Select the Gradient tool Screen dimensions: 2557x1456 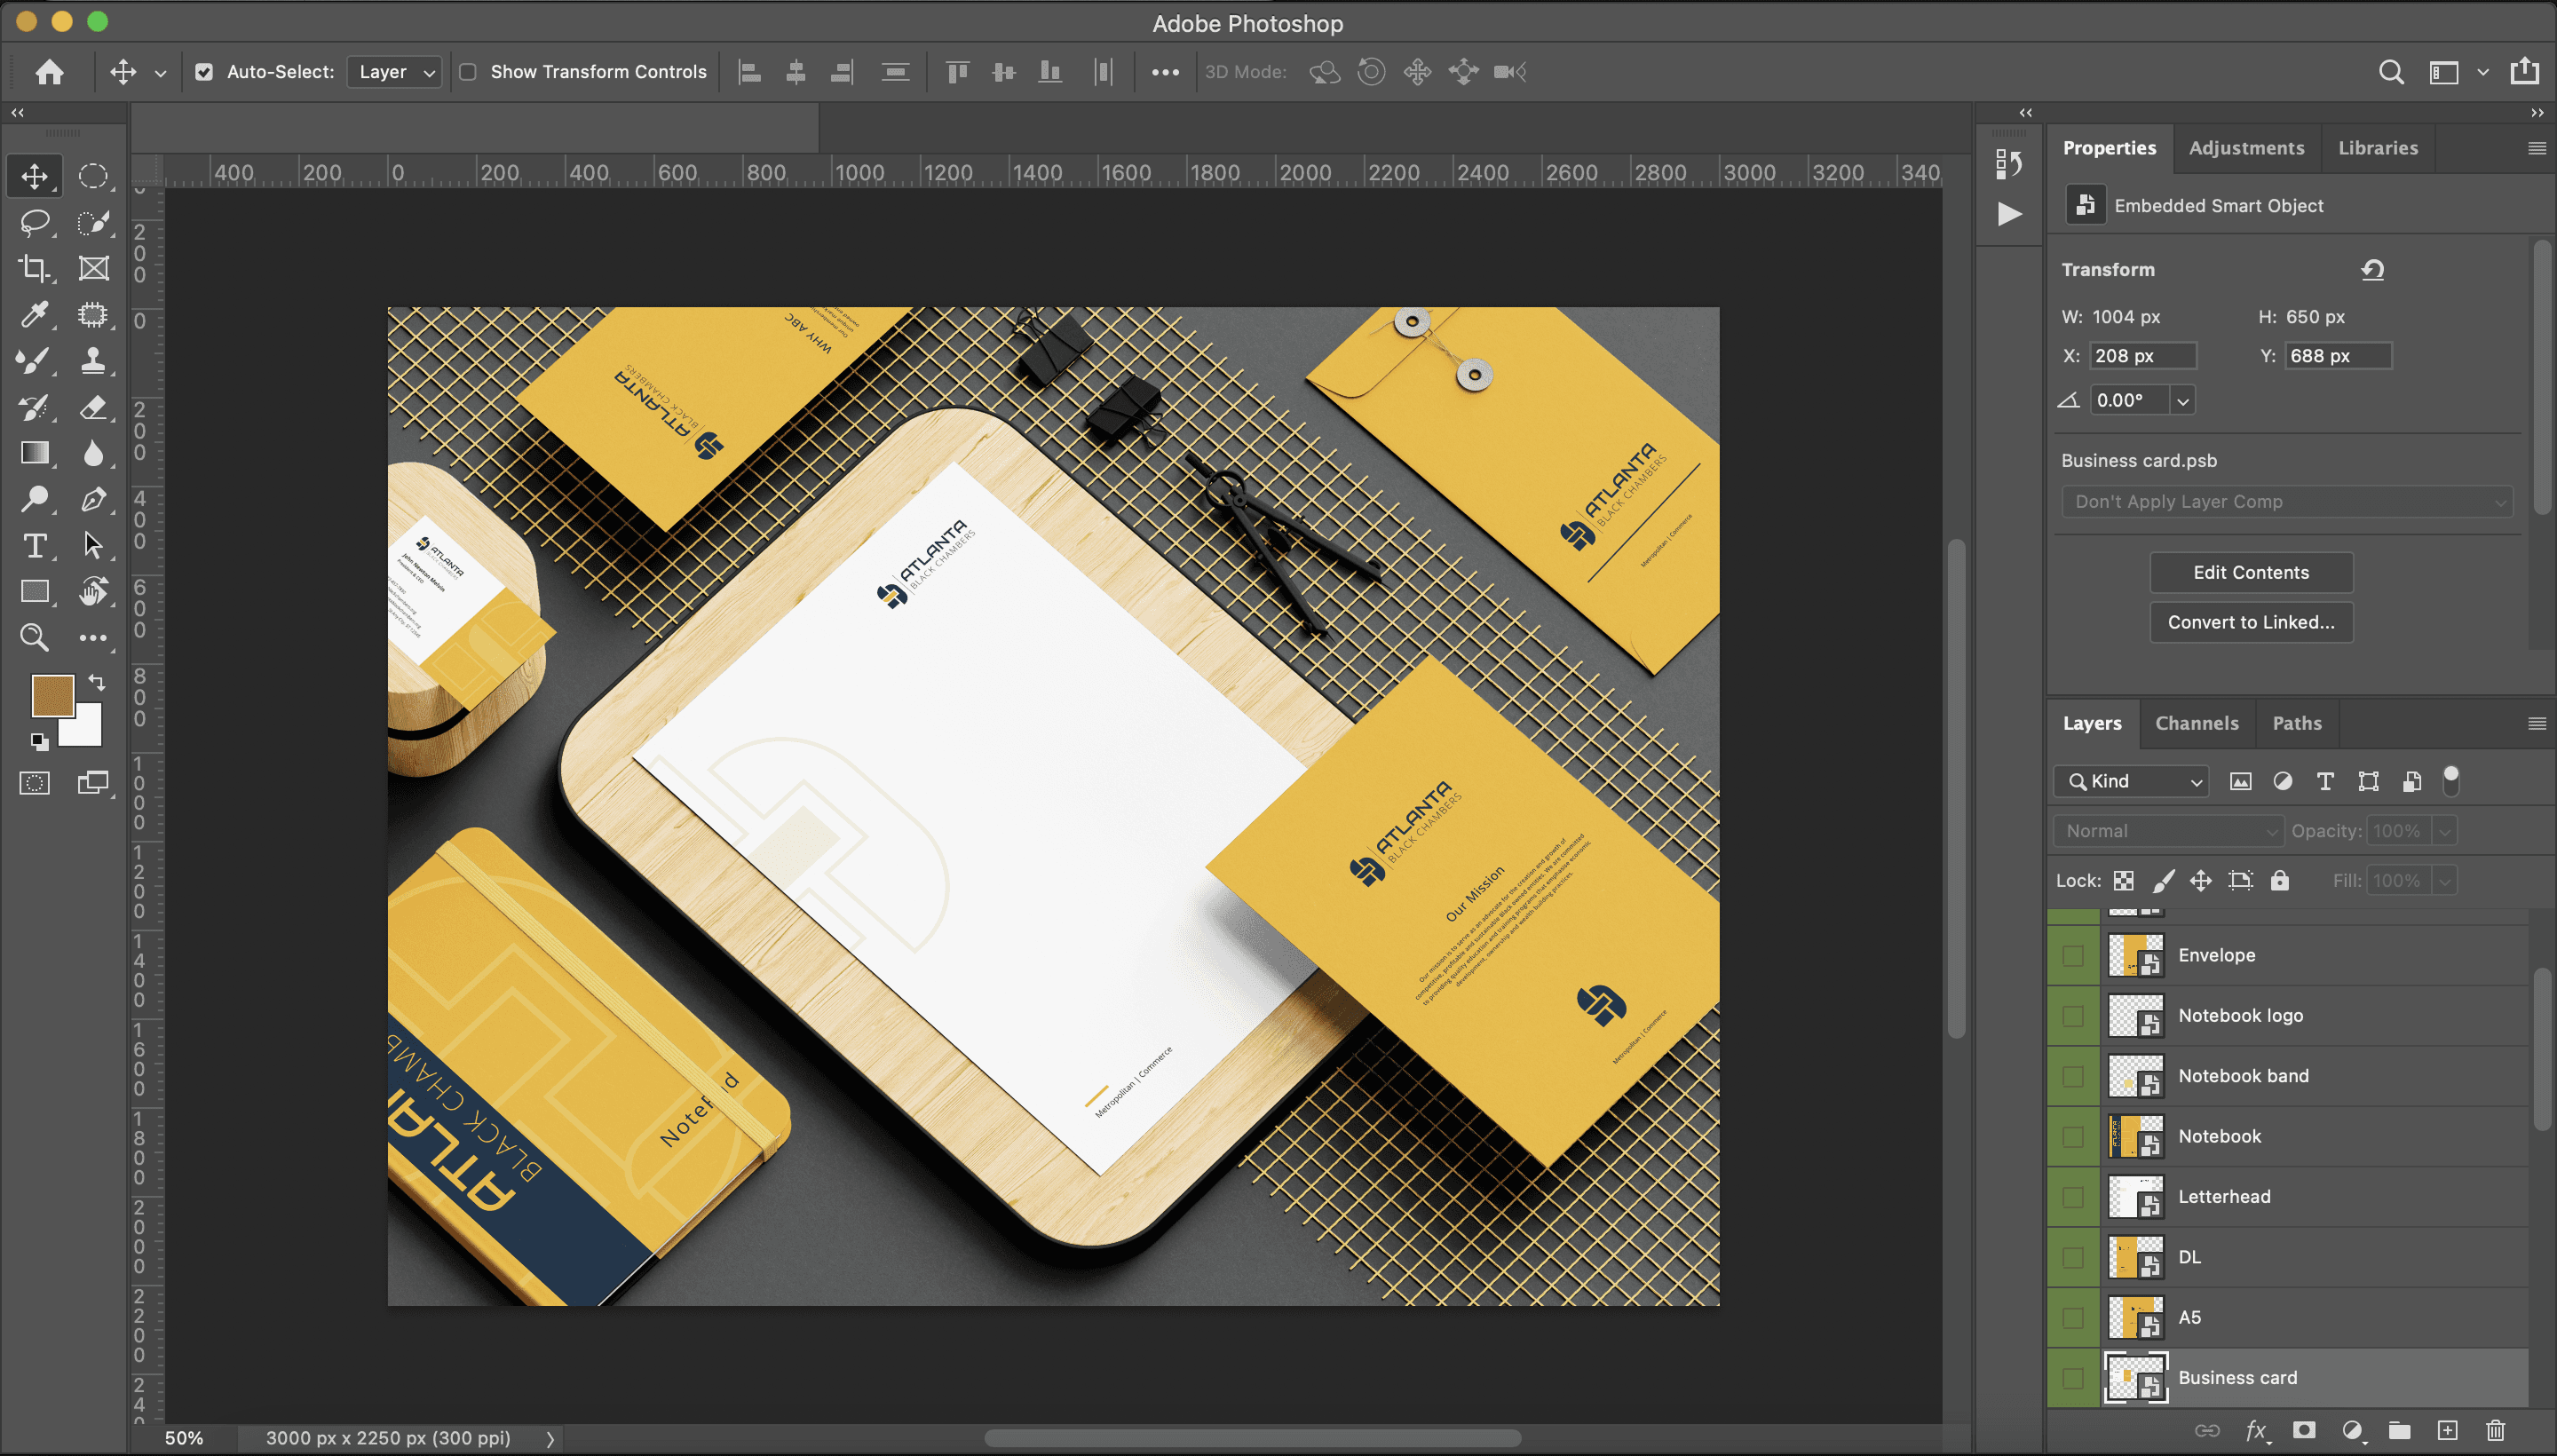[35, 453]
